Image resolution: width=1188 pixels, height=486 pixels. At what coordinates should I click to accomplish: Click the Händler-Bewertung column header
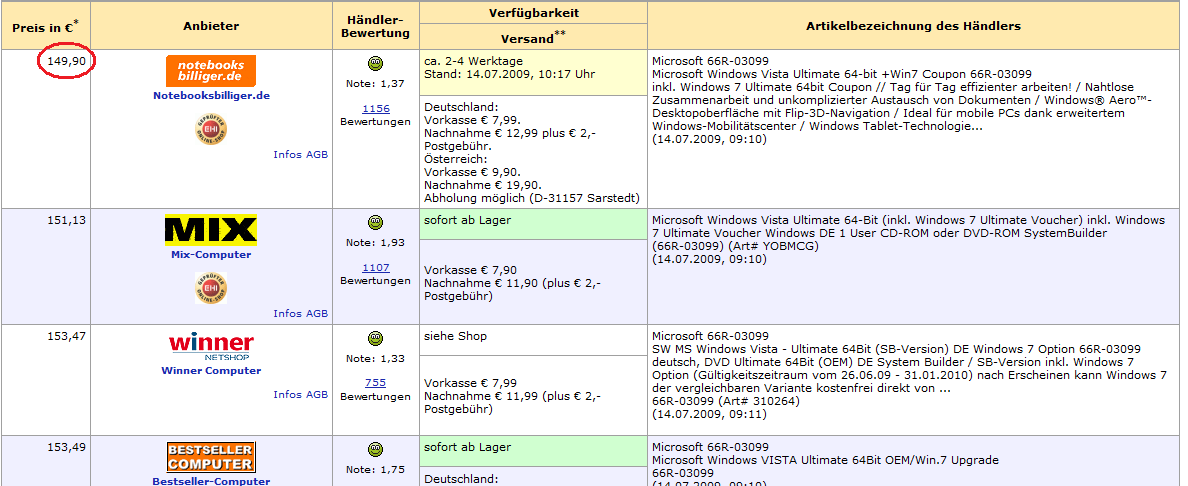[376, 26]
